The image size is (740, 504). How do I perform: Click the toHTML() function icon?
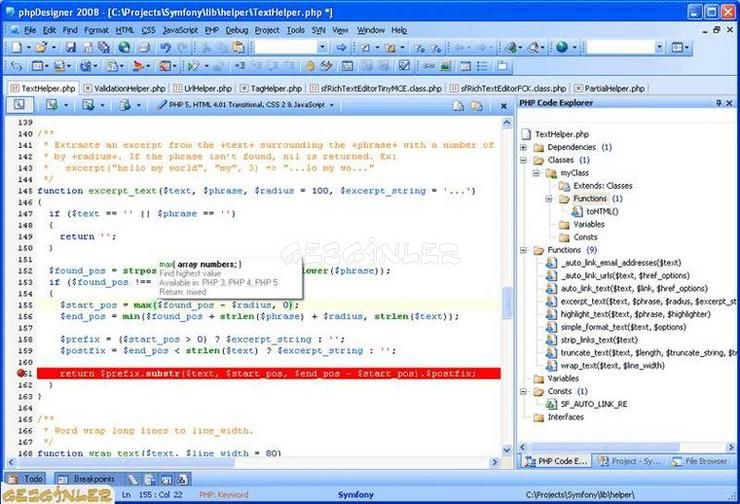click(577, 211)
